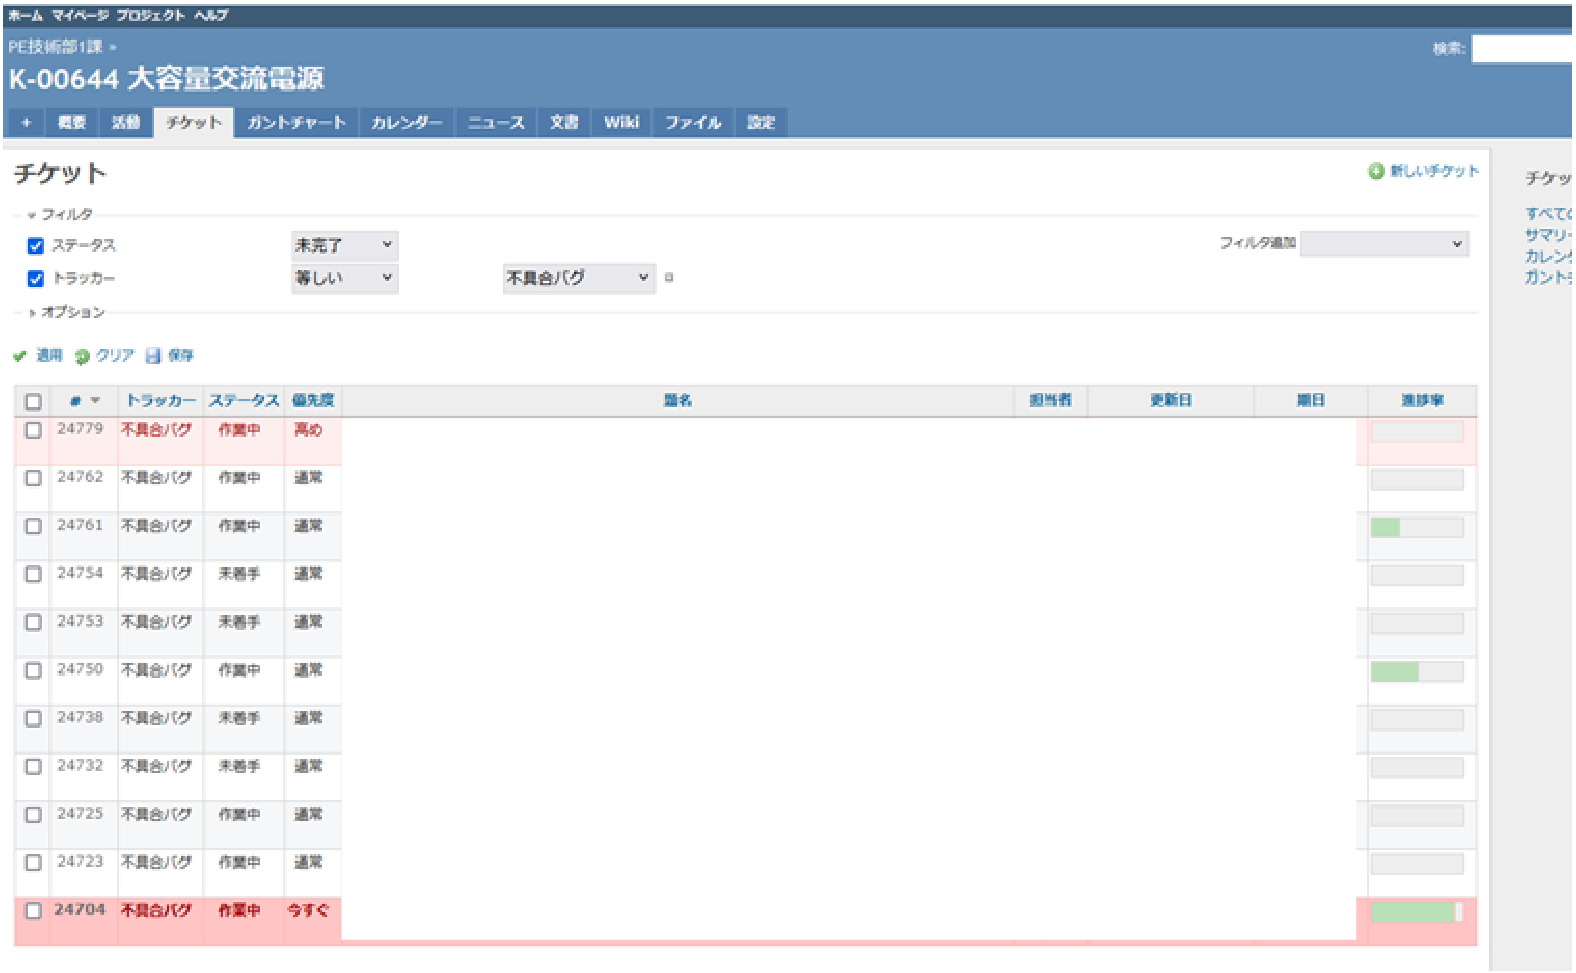Open the 未完了 status dropdown
Image resolution: width=1576 pixels, height=973 pixels.
[344, 246]
